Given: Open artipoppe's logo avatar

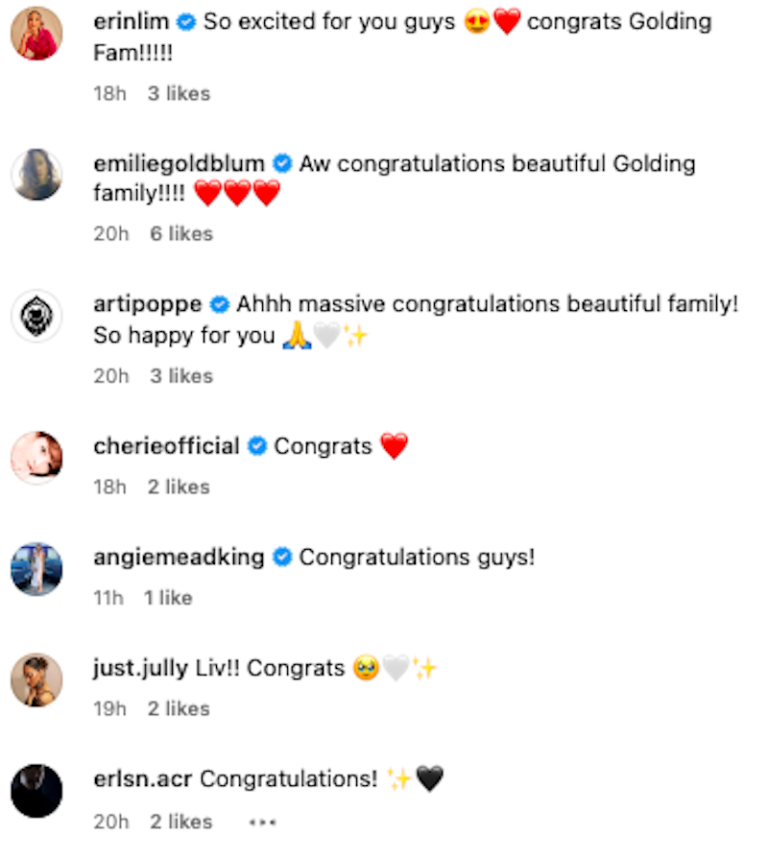Looking at the screenshot, I should point(37,316).
